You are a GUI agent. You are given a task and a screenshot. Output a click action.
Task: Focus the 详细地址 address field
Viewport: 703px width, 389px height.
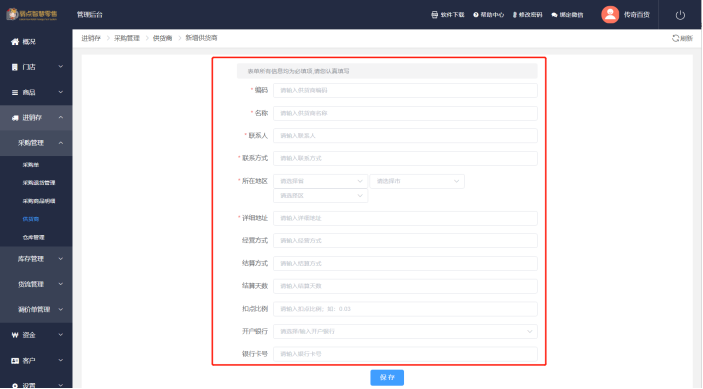click(x=405, y=218)
